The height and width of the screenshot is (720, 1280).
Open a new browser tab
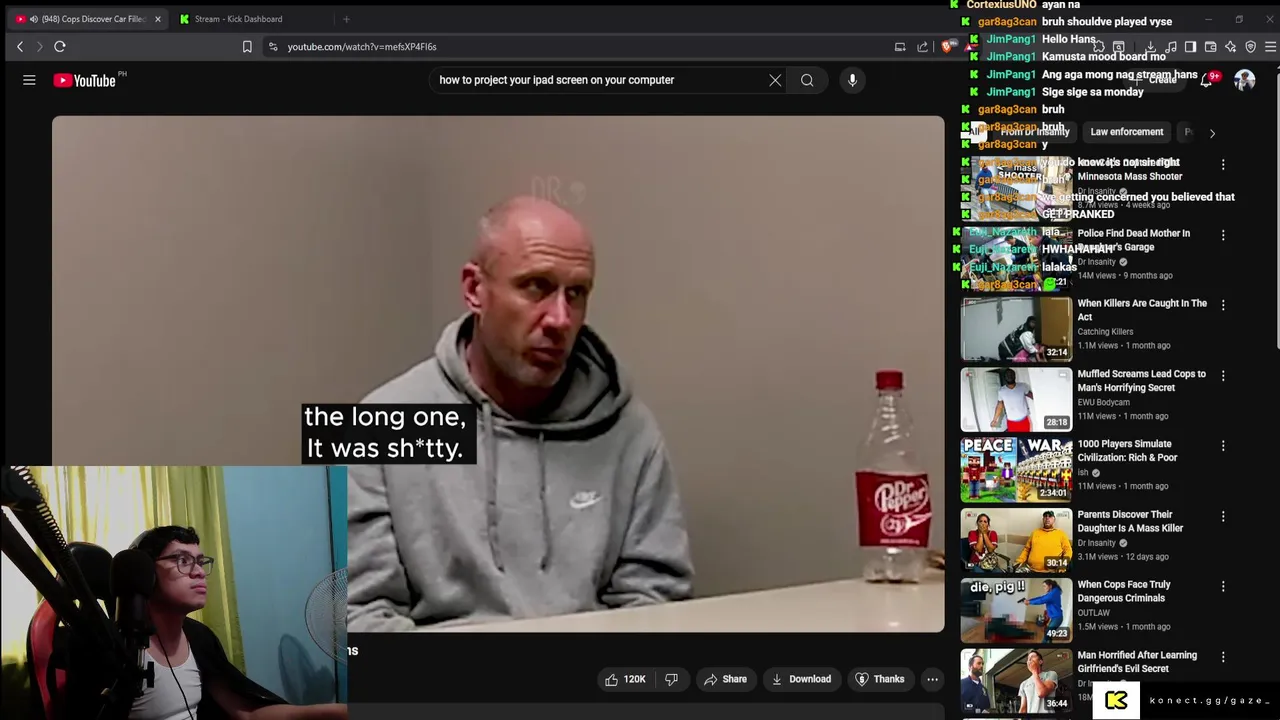[x=346, y=19]
